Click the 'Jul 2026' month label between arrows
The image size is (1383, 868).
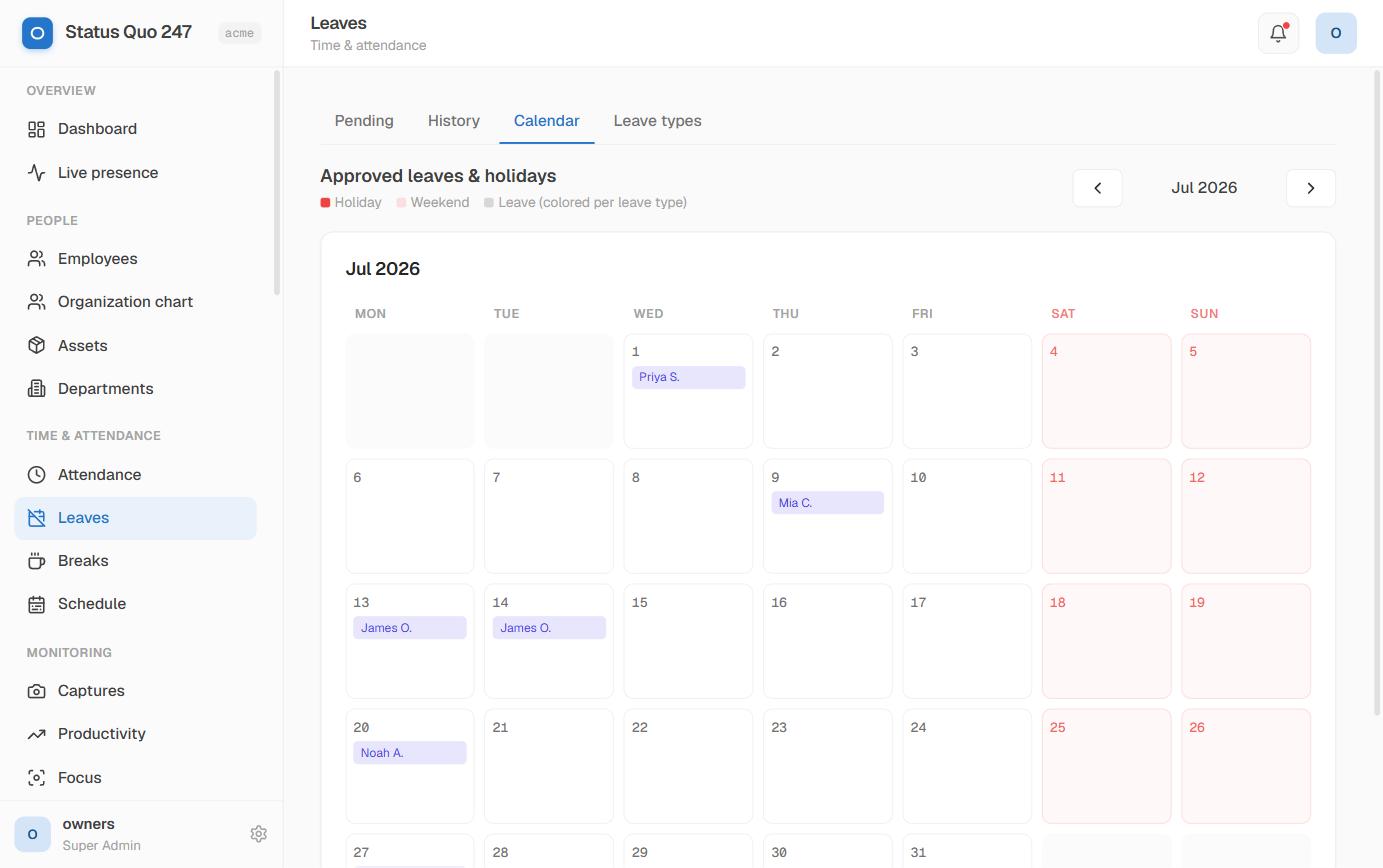(x=1204, y=188)
